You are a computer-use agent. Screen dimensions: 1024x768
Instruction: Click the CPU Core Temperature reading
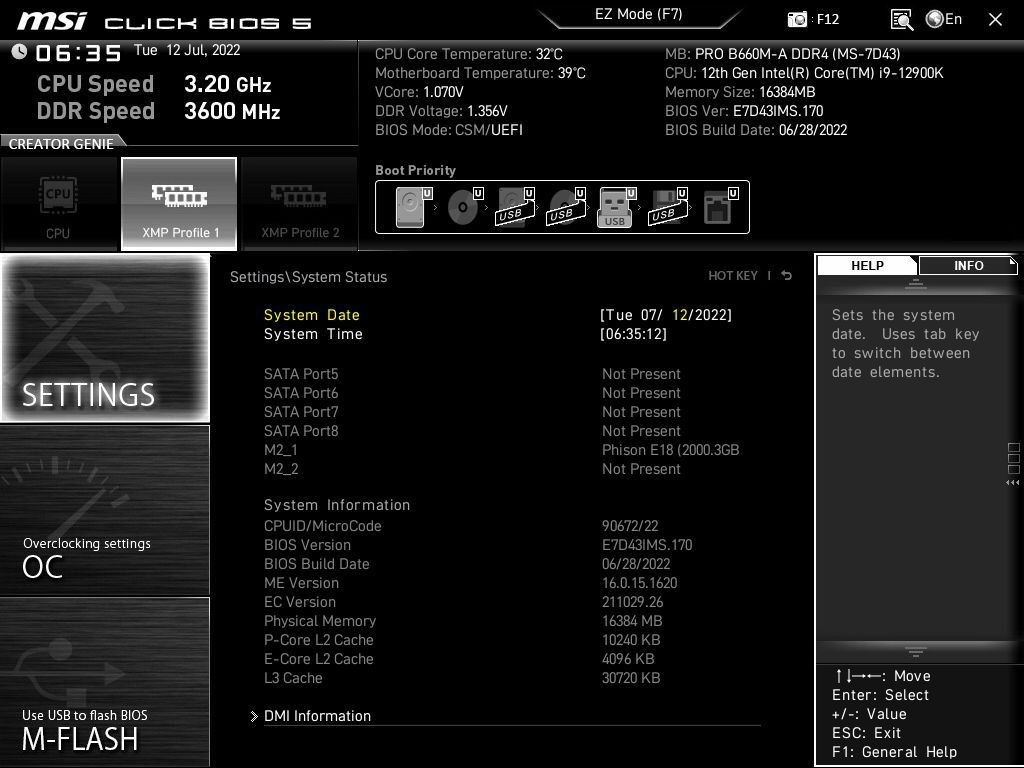468,54
